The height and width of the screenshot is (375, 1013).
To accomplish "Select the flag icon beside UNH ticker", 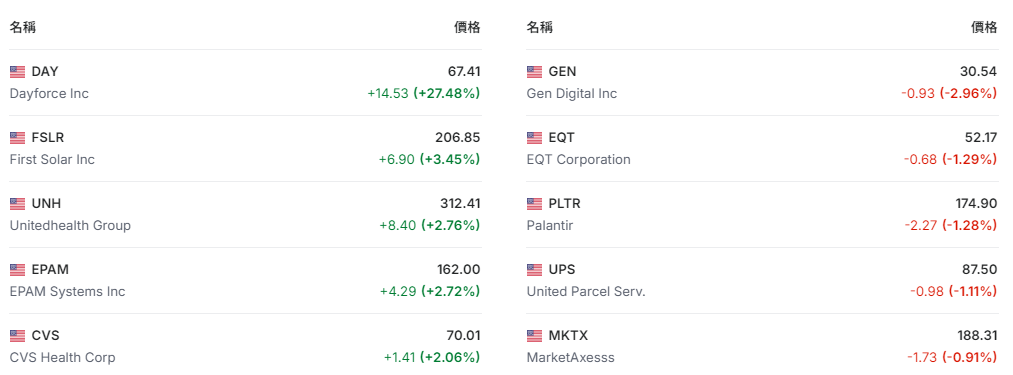I will 17,204.
